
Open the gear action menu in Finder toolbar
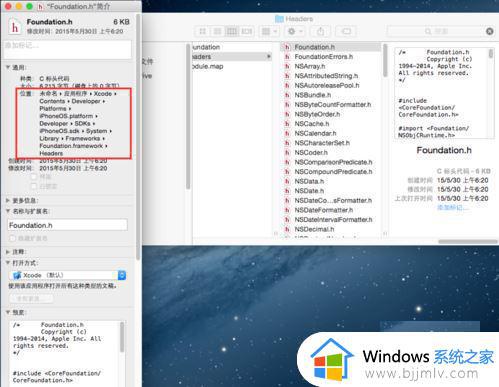pos(295,31)
